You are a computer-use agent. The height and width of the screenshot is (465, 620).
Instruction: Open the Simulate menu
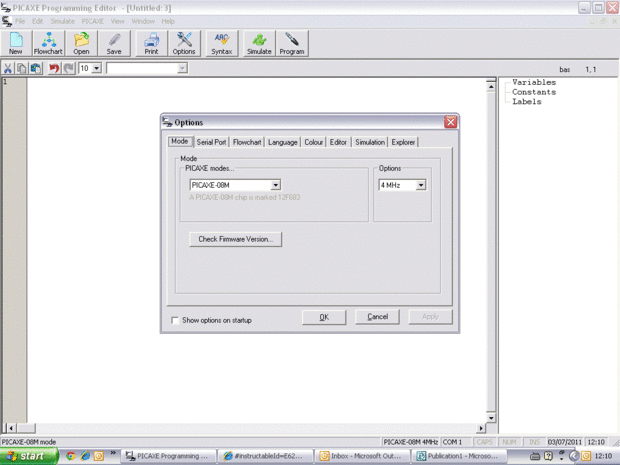[62, 21]
